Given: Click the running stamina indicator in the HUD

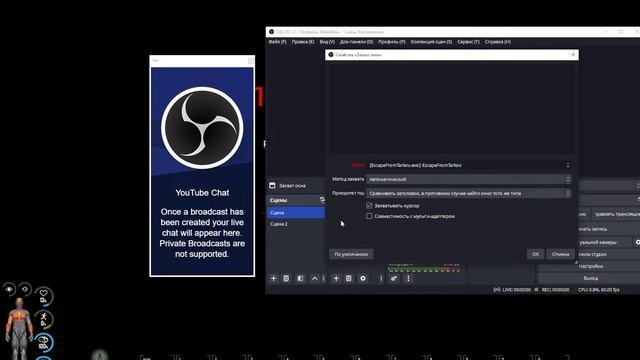Looking at the screenshot, I should 43,319.
